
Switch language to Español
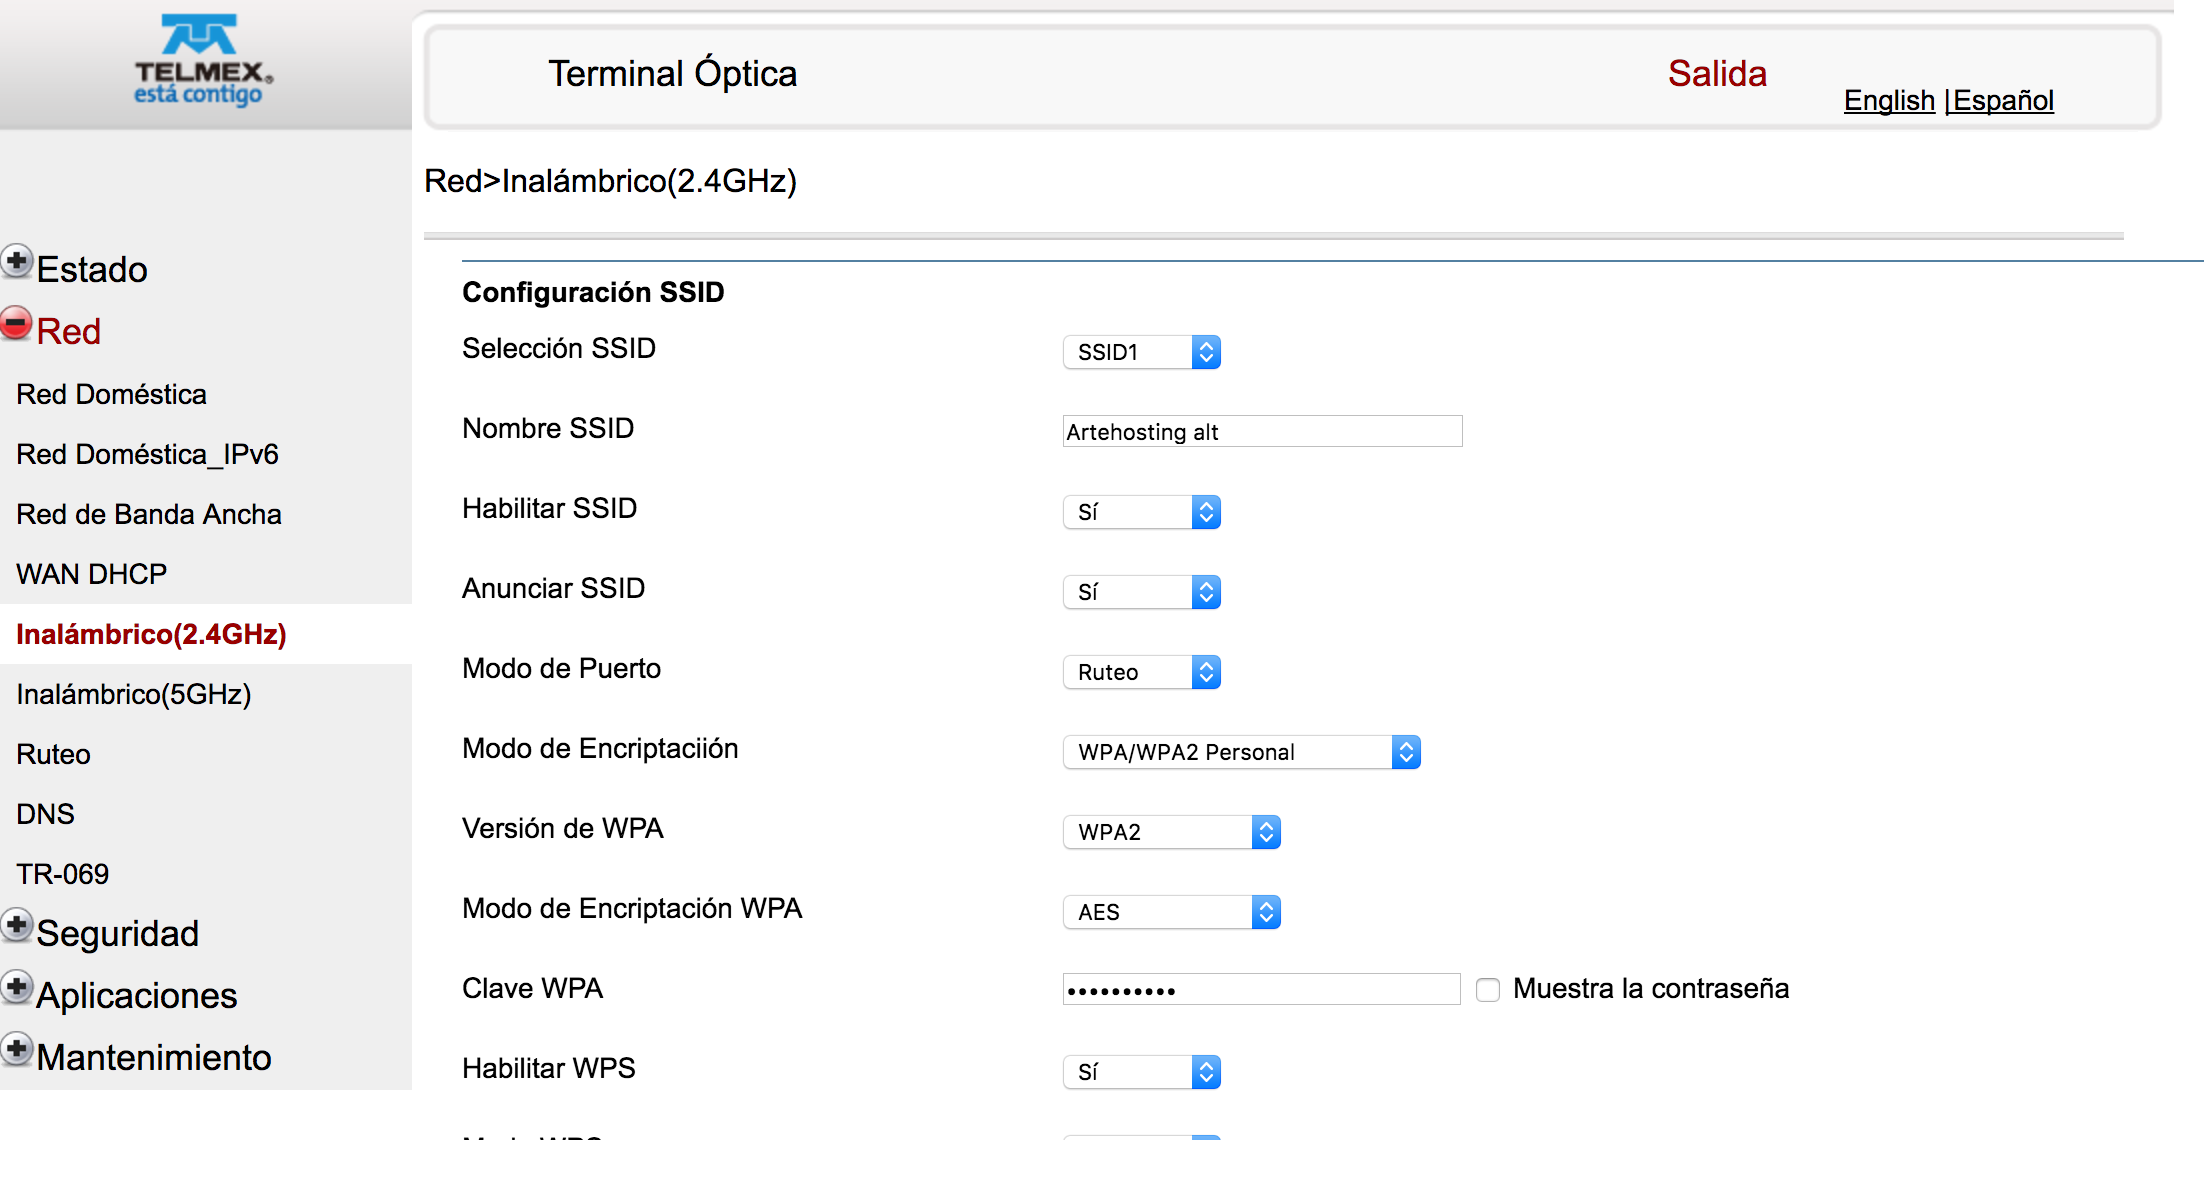(x=2003, y=100)
